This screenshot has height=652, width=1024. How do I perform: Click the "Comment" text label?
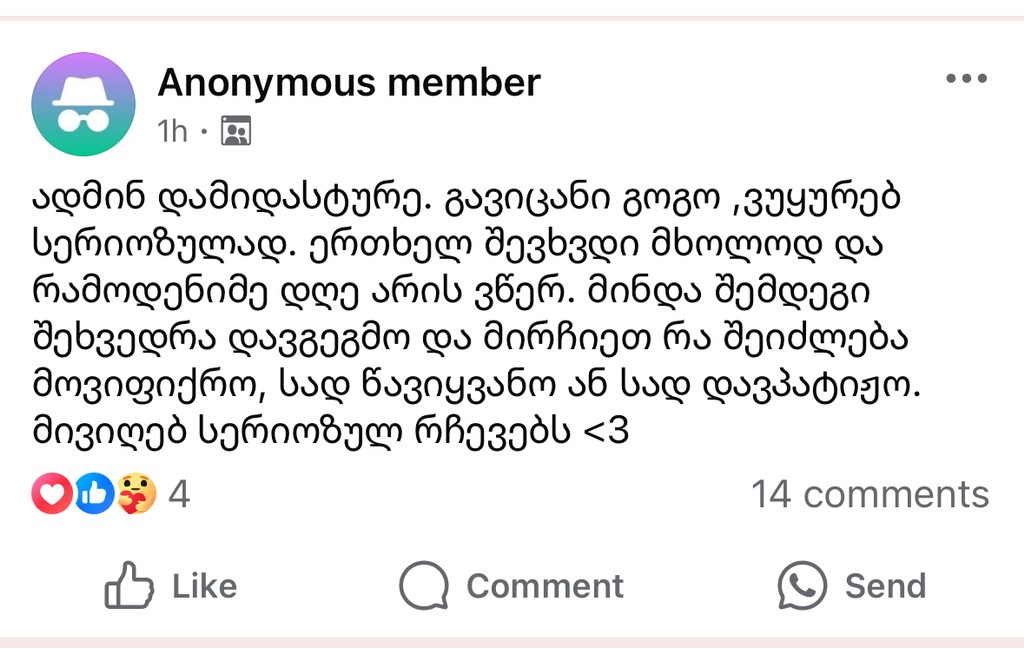click(x=545, y=586)
